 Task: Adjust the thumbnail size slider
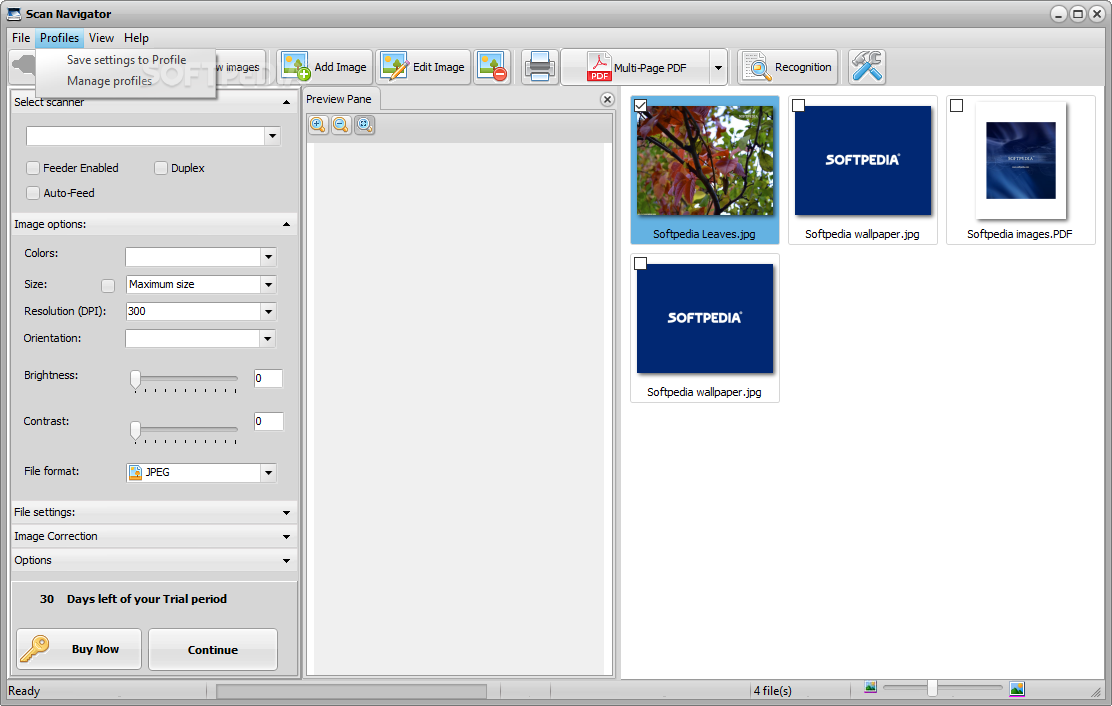(x=932, y=688)
